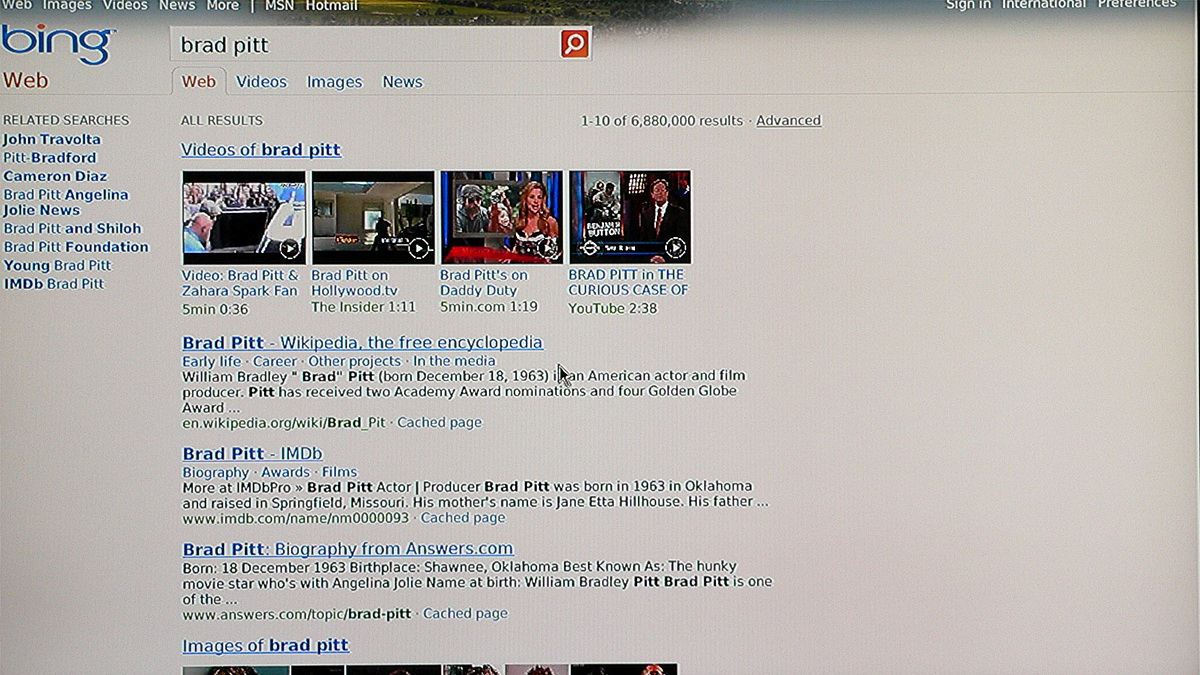Play the Brad Pitt on Hollywood.tv thumbnail
The width and height of the screenshot is (1200, 675).
pos(373,217)
